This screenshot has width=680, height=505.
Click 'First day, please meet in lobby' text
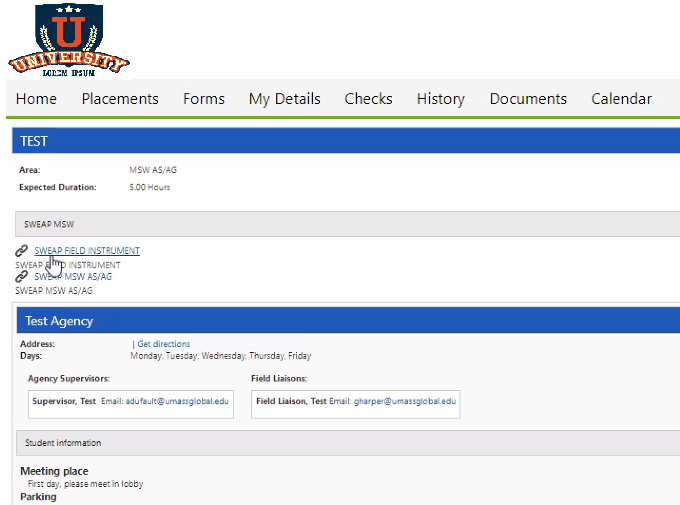pos(85,484)
